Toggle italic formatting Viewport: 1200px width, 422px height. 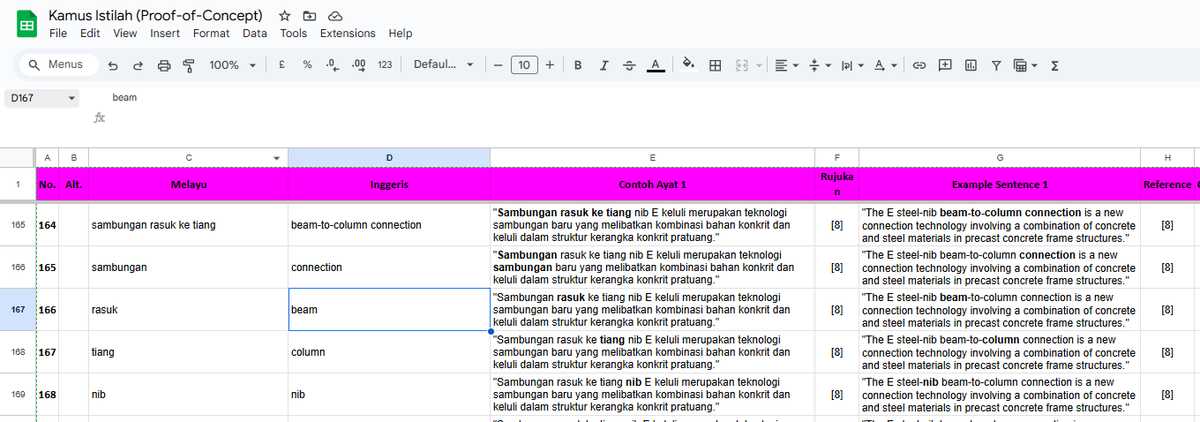pyautogui.click(x=604, y=65)
